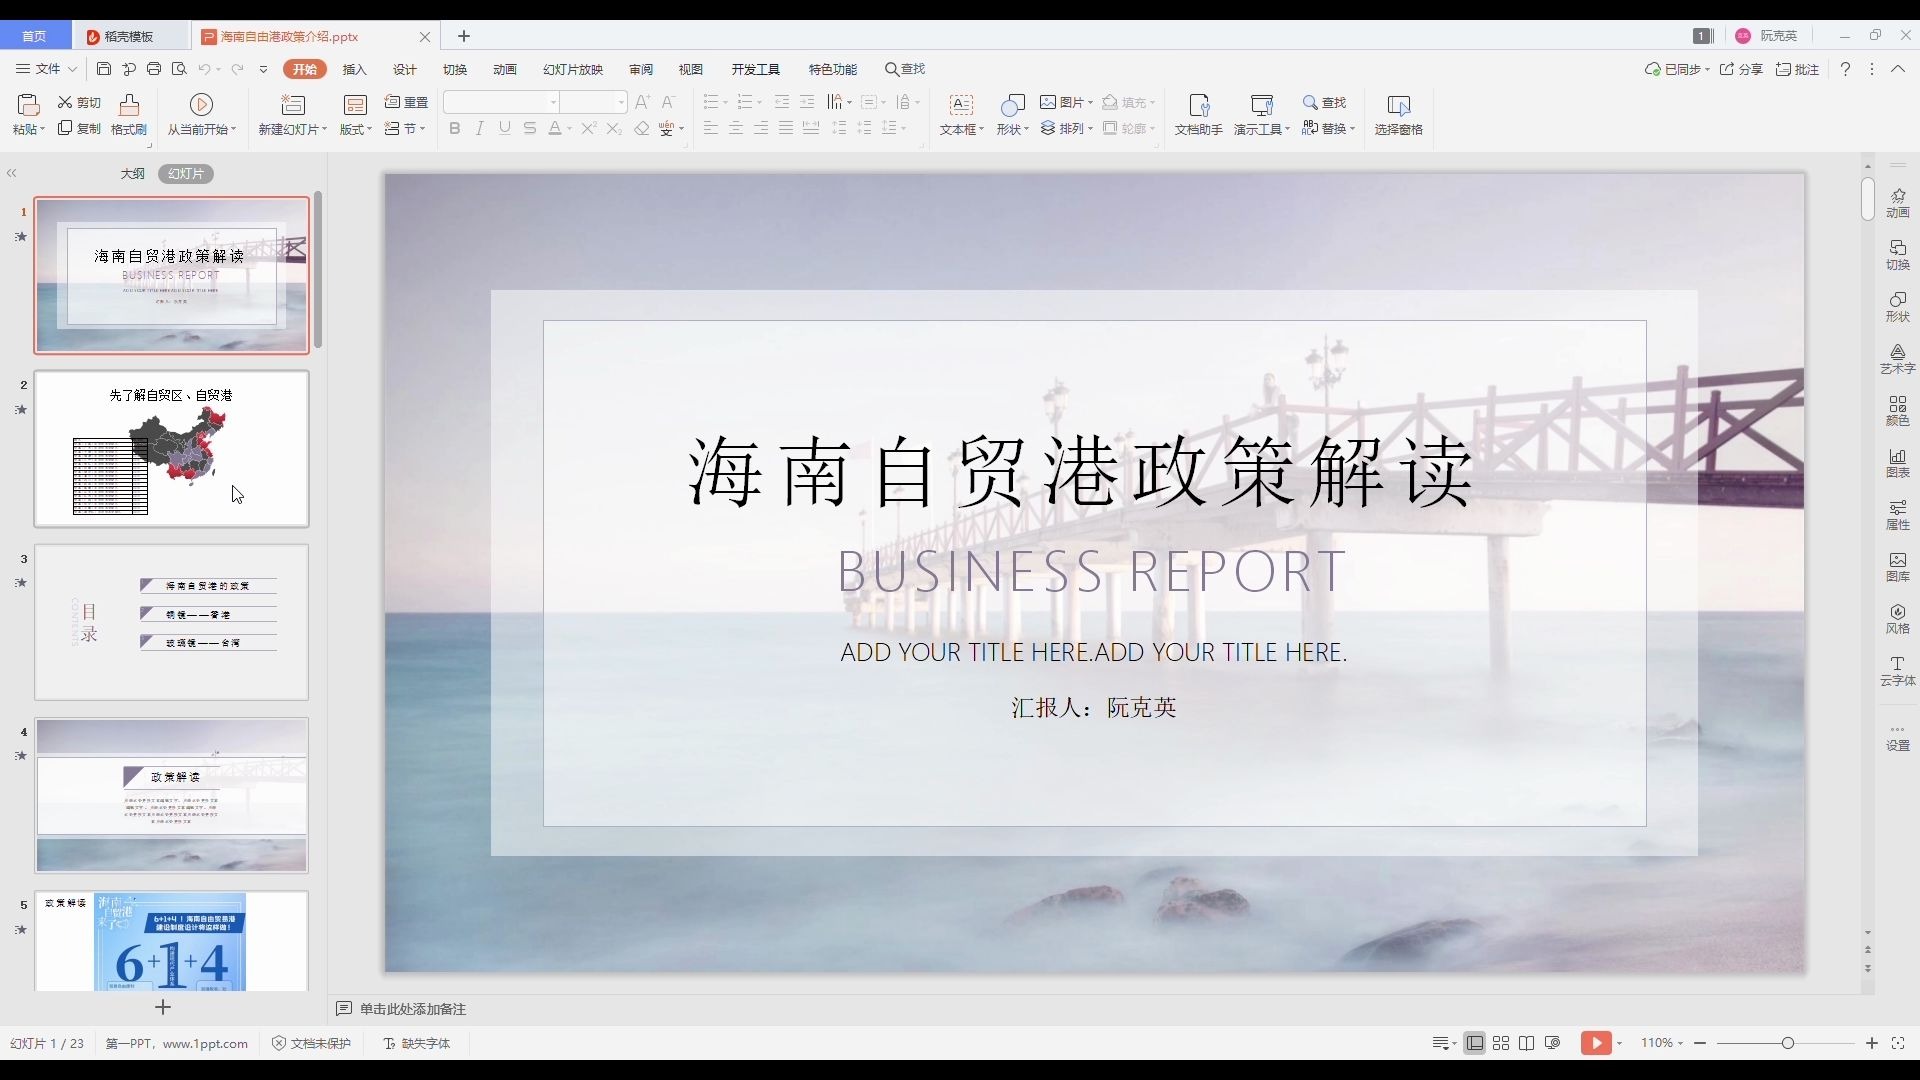Click the Comment (批注) button
Image resolution: width=1920 pixels, height=1080 pixels.
point(1797,69)
